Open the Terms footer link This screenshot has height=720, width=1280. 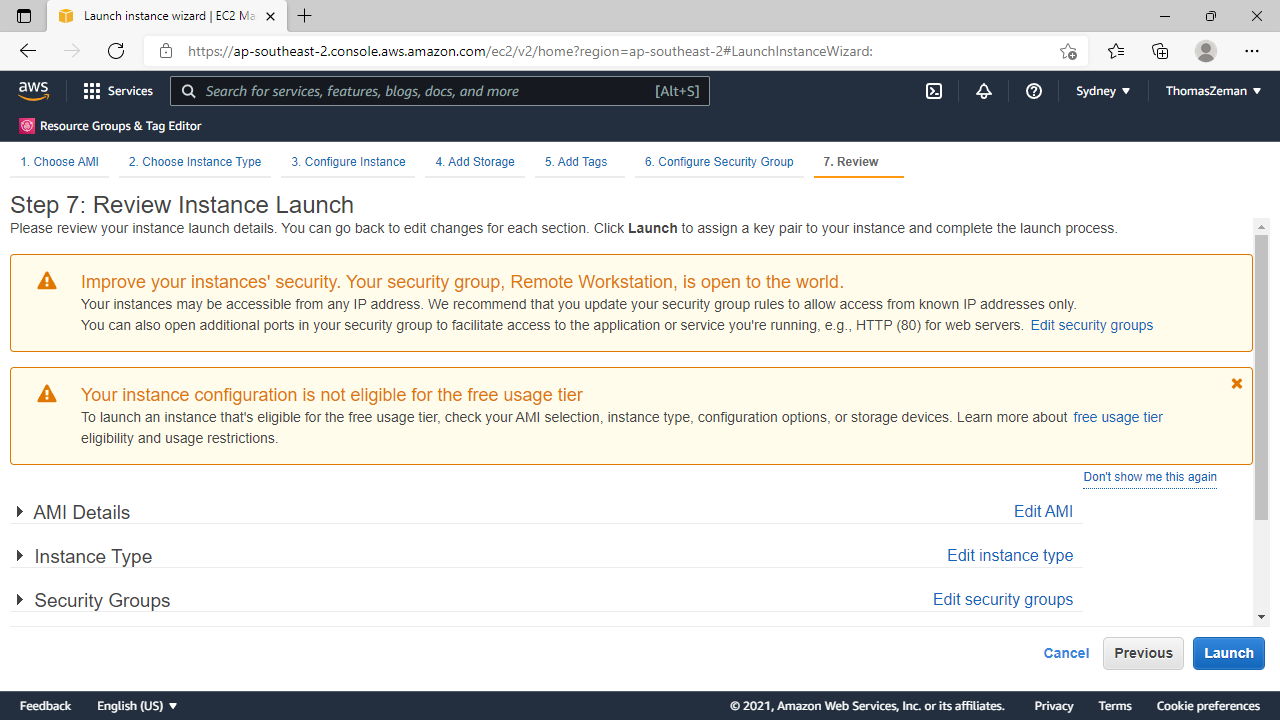click(x=1115, y=706)
